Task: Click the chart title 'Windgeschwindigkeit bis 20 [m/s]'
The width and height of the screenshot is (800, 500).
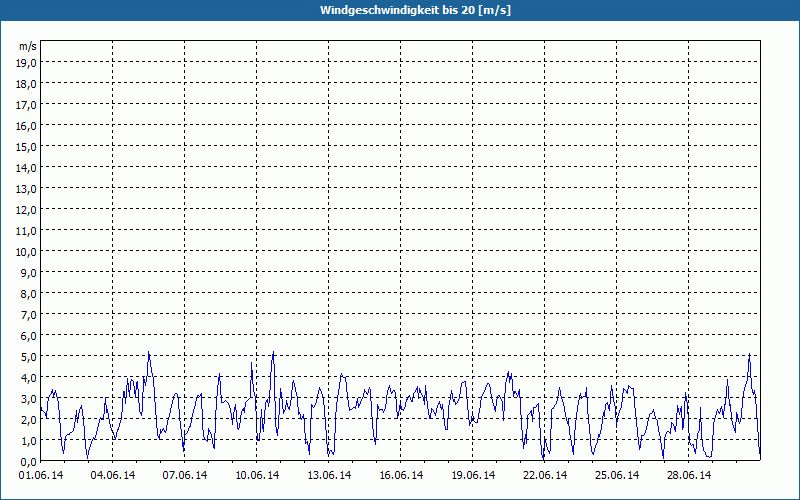Action: [x=415, y=10]
